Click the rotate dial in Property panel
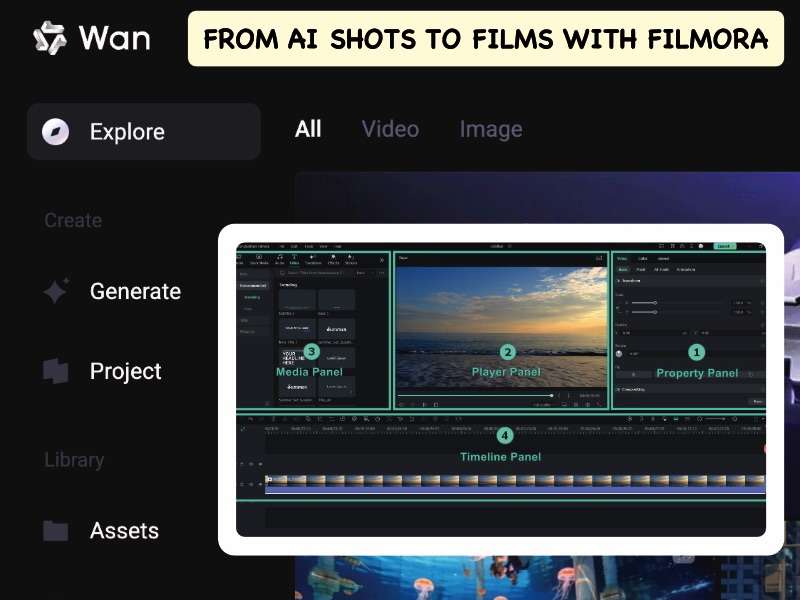Screen dimensions: 800x600 click(619, 354)
